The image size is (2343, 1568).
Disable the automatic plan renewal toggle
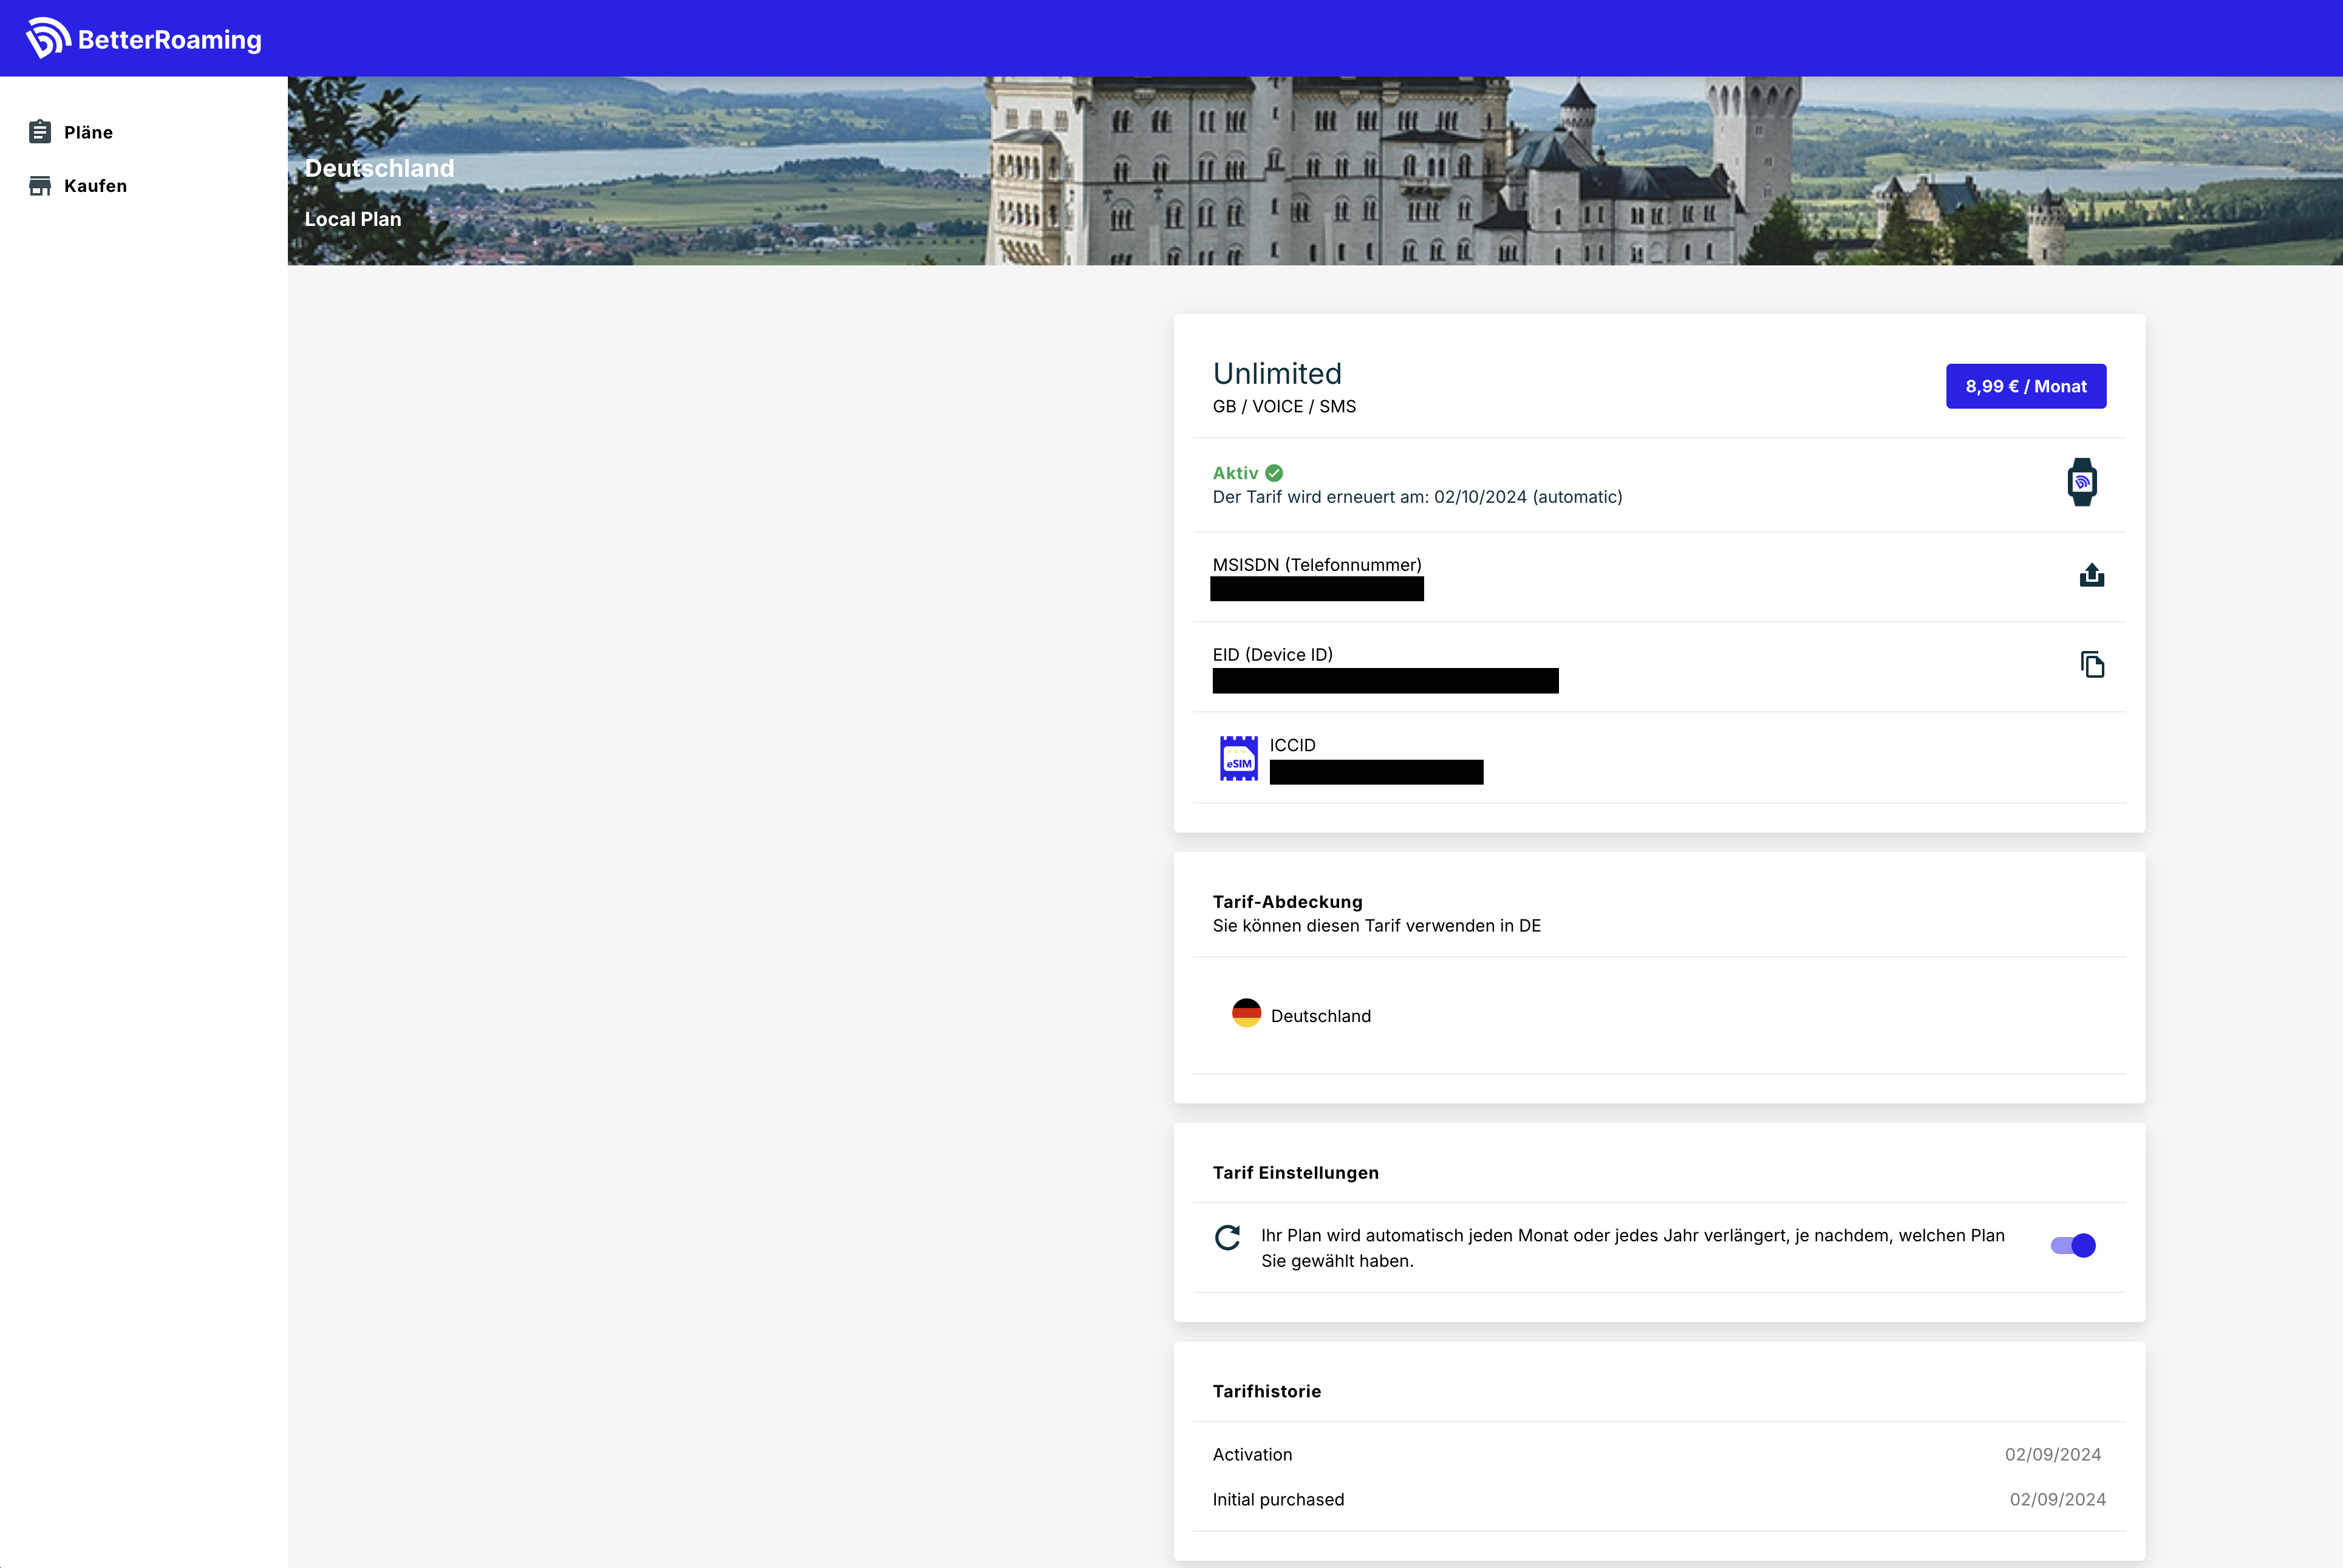tap(2073, 1245)
